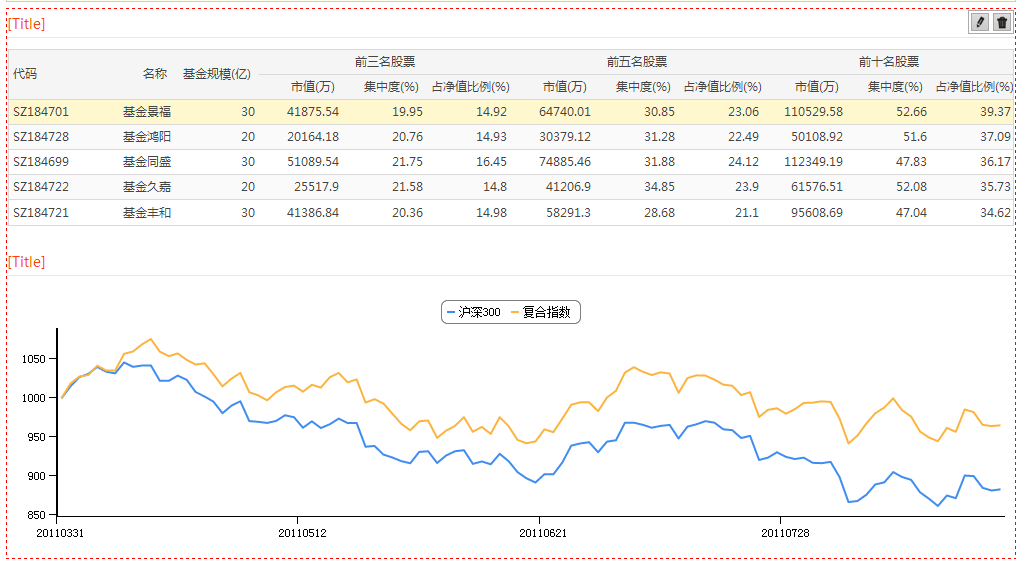The image size is (1025, 567).
Task: Select row with code SZ184701
Action: [x=41, y=112]
